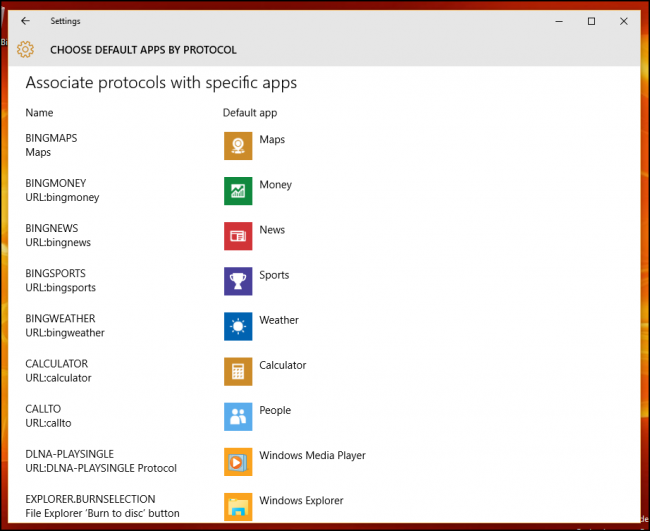Maximize the Settings window

pyautogui.click(x=592, y=21)
